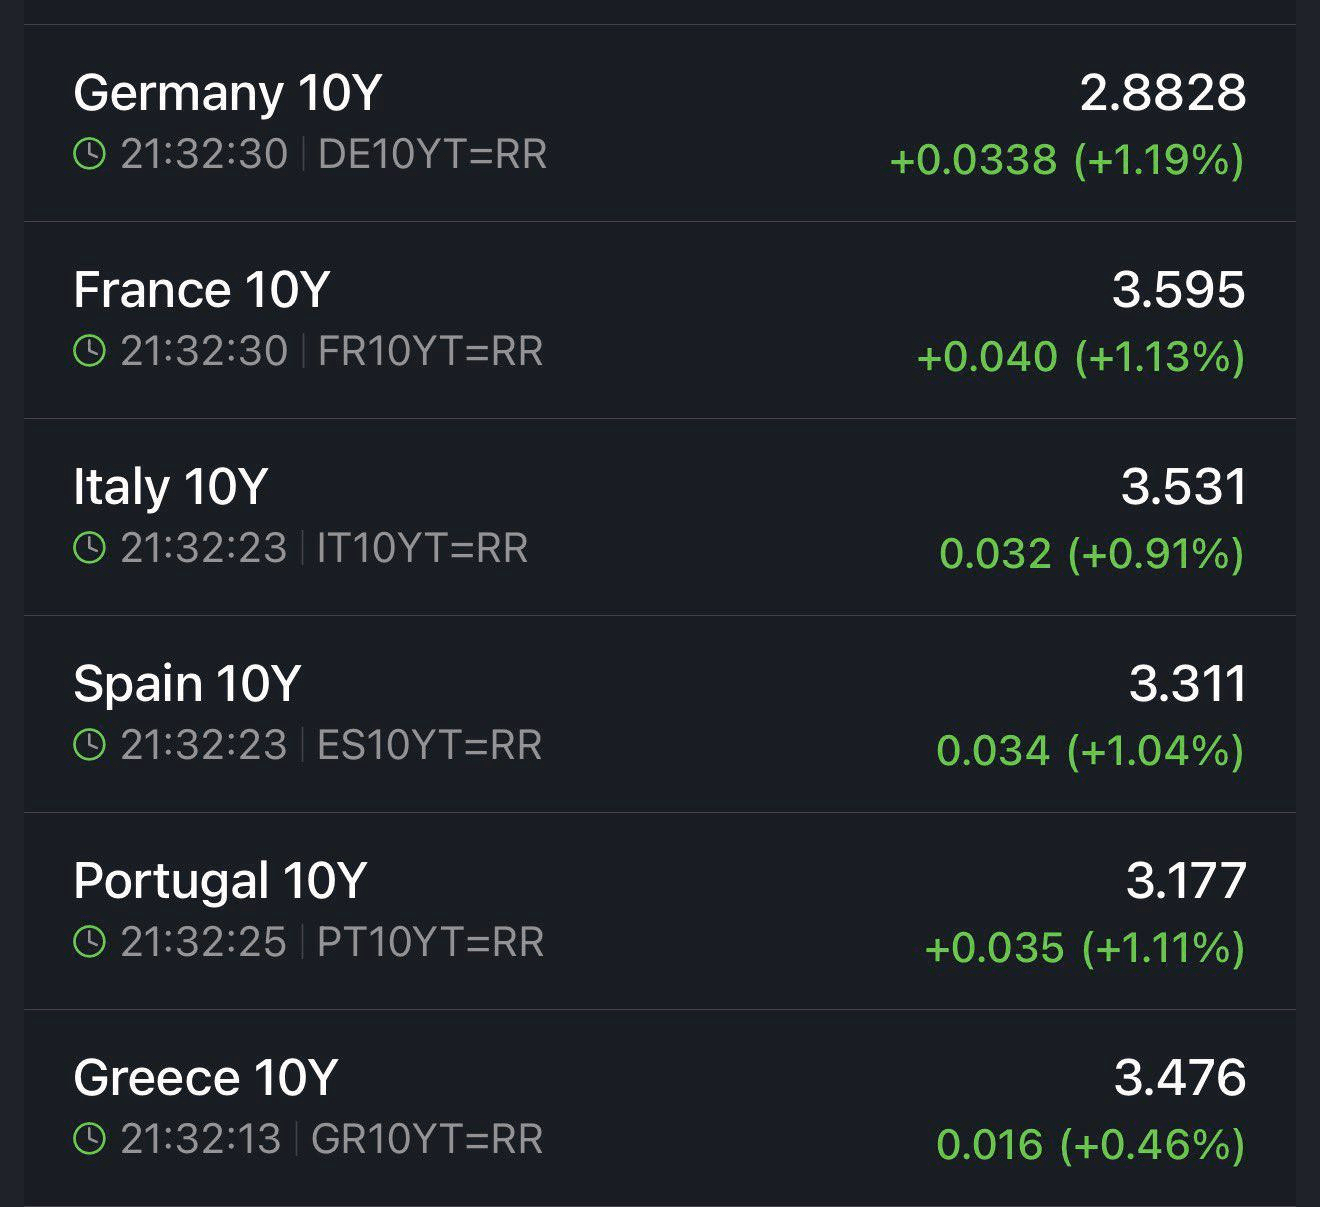Click Greece's yield value 3.476
This screenshot has width=1320, height=1207.
point(1180,1078)
